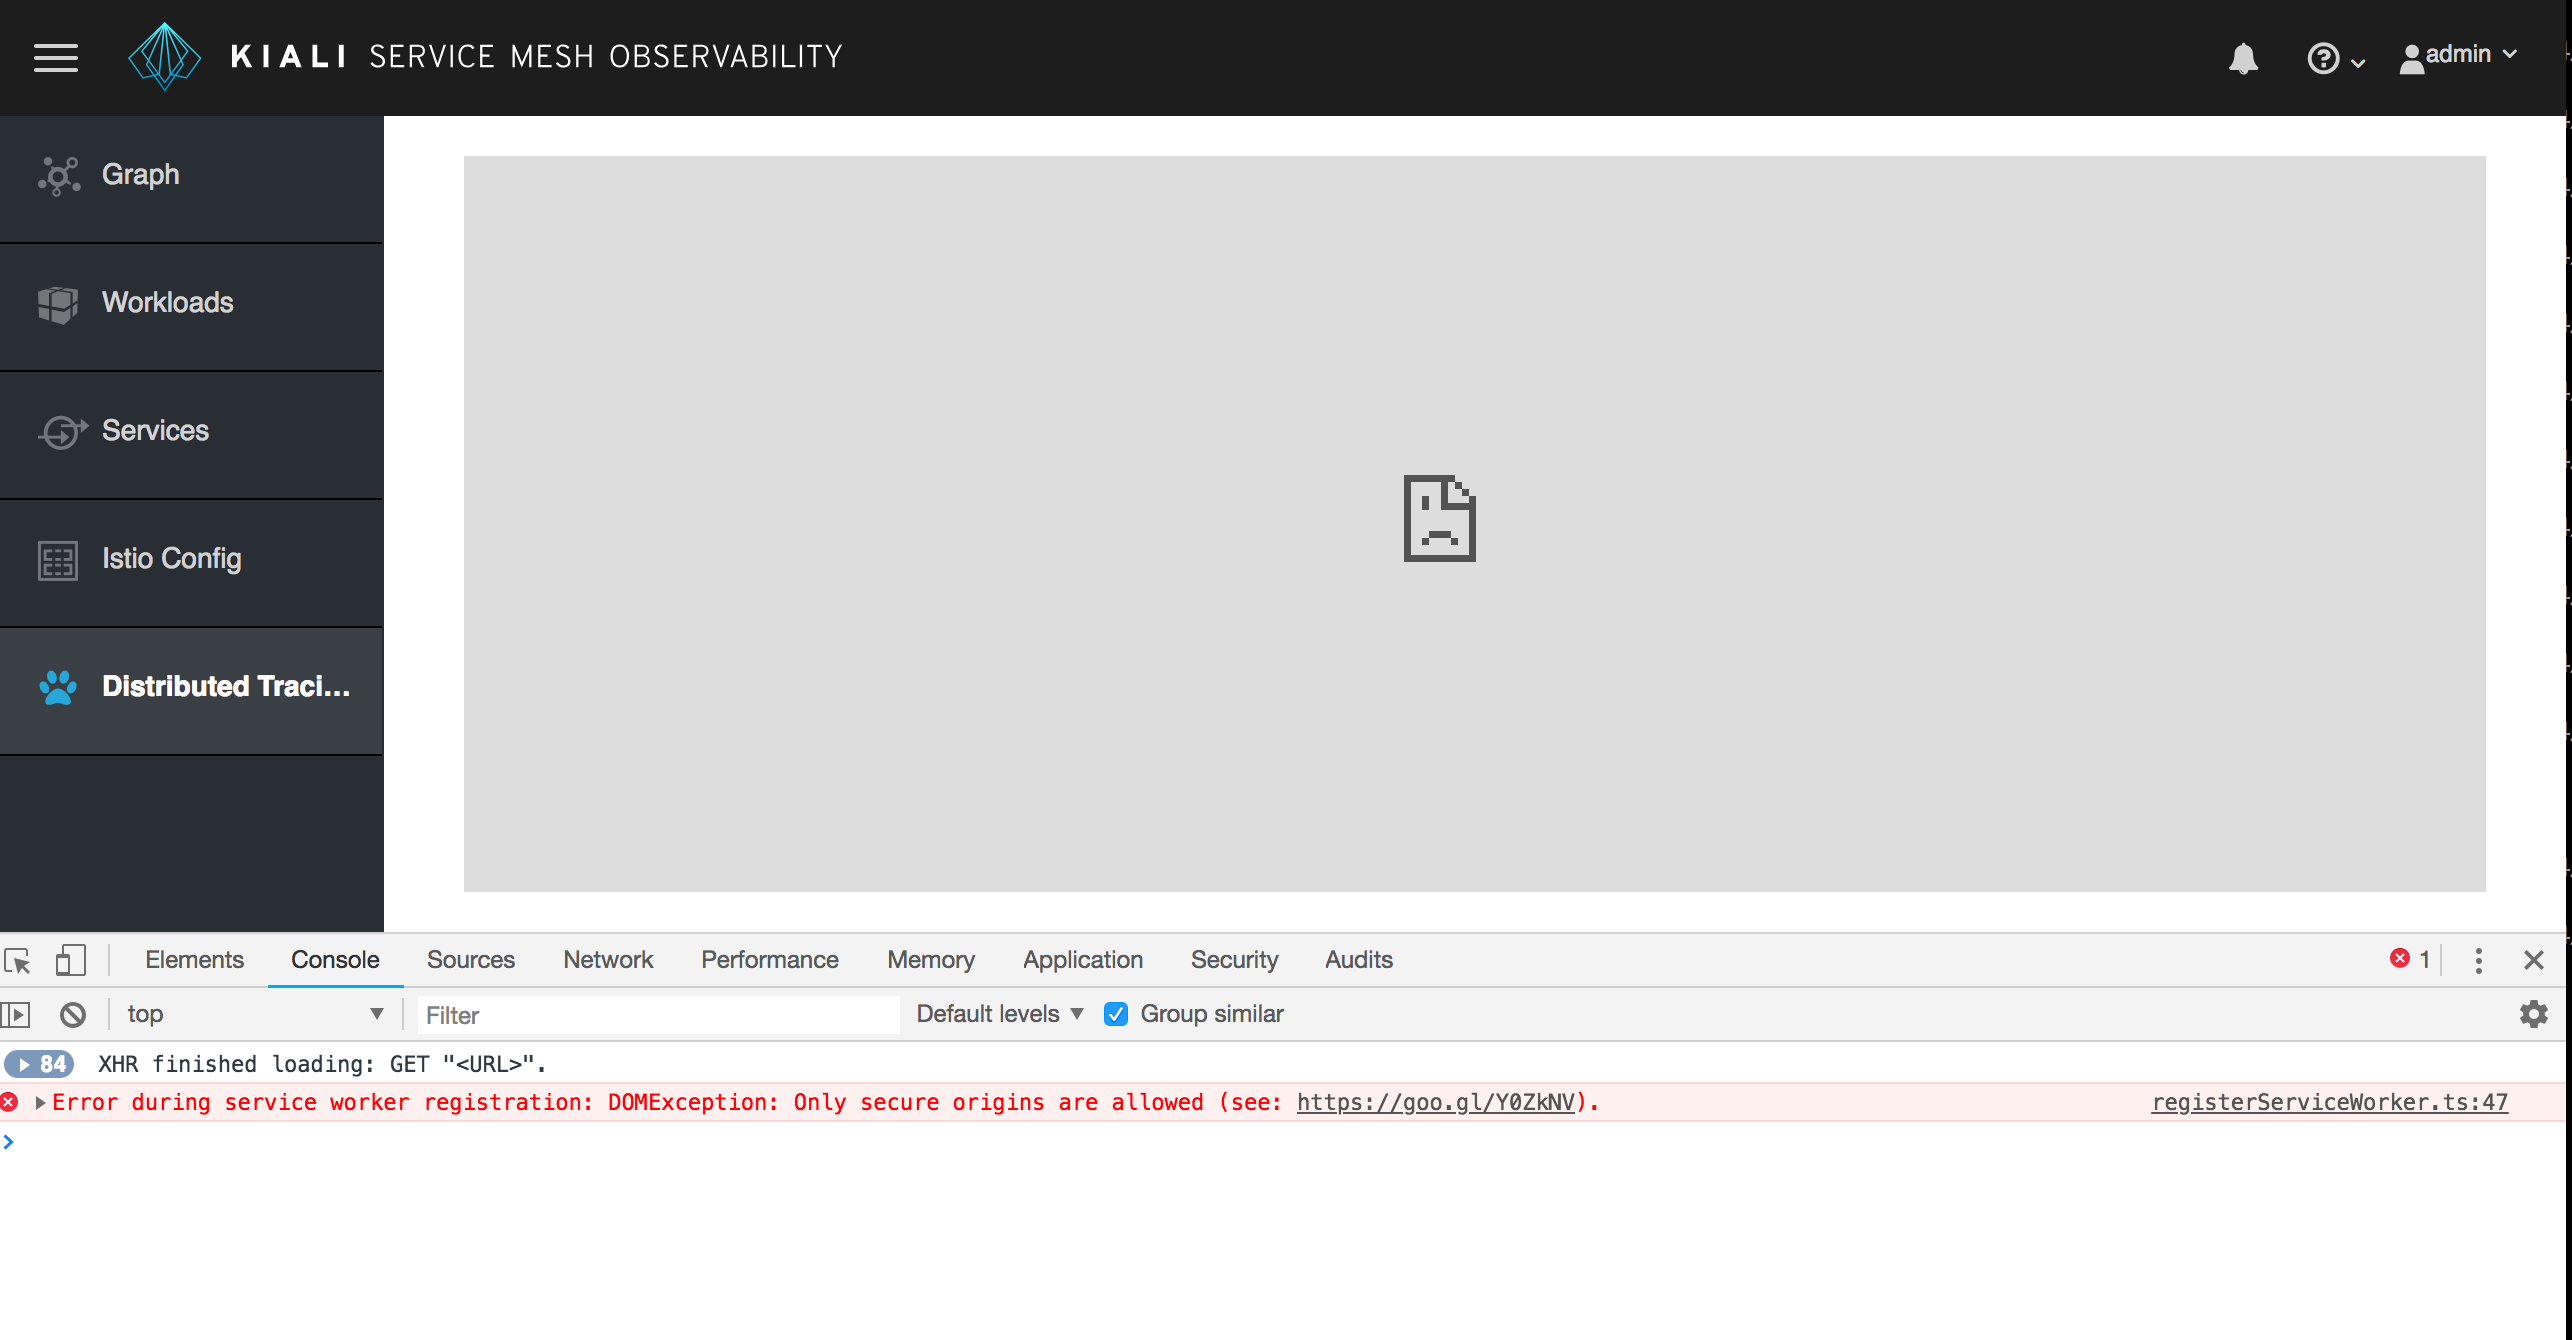Open the registerServiceWorker.ts:47 source link

(x=2329, y=1103)
